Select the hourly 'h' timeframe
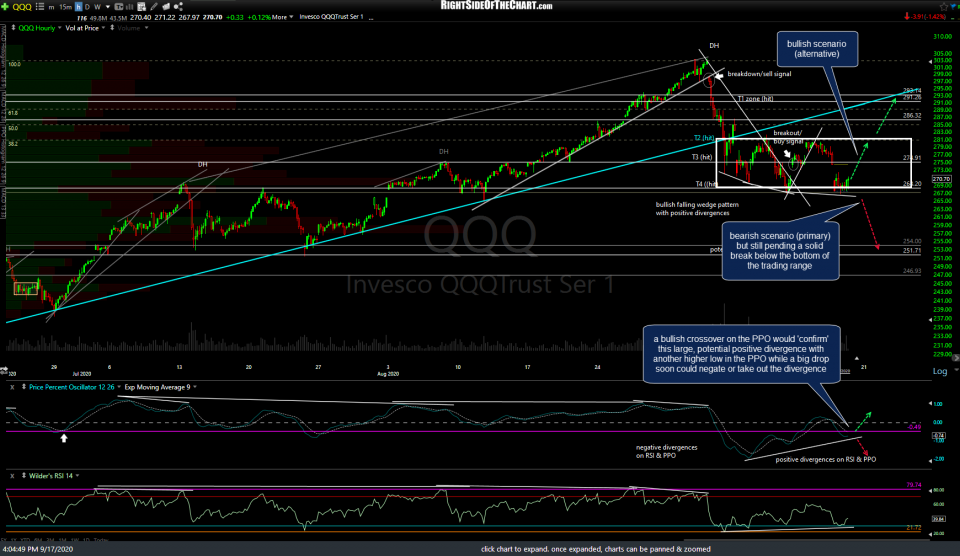 pos(78,7)
